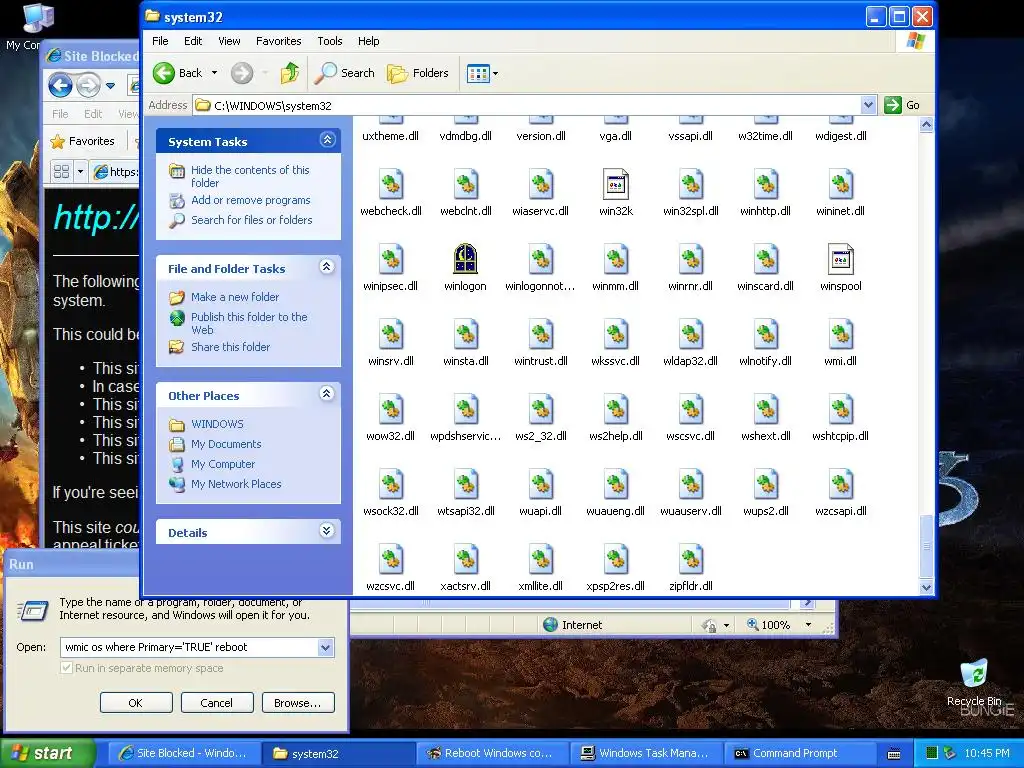This screenshot has width=1024, height=768.
Task: Toggle the Folders pane in system32
Action: click(418, 73)
